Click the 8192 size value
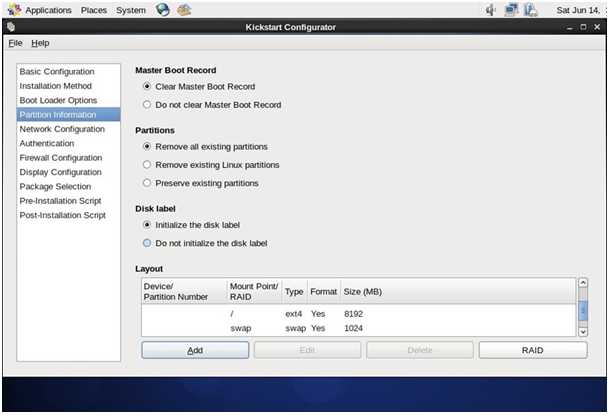This screenshot has height=418, width=613. click(353, 314)
